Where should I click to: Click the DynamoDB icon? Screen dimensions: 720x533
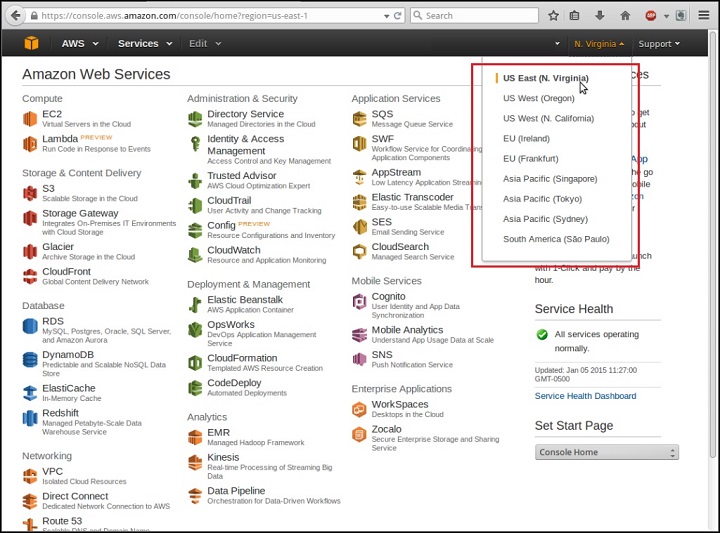click(30, 359)
